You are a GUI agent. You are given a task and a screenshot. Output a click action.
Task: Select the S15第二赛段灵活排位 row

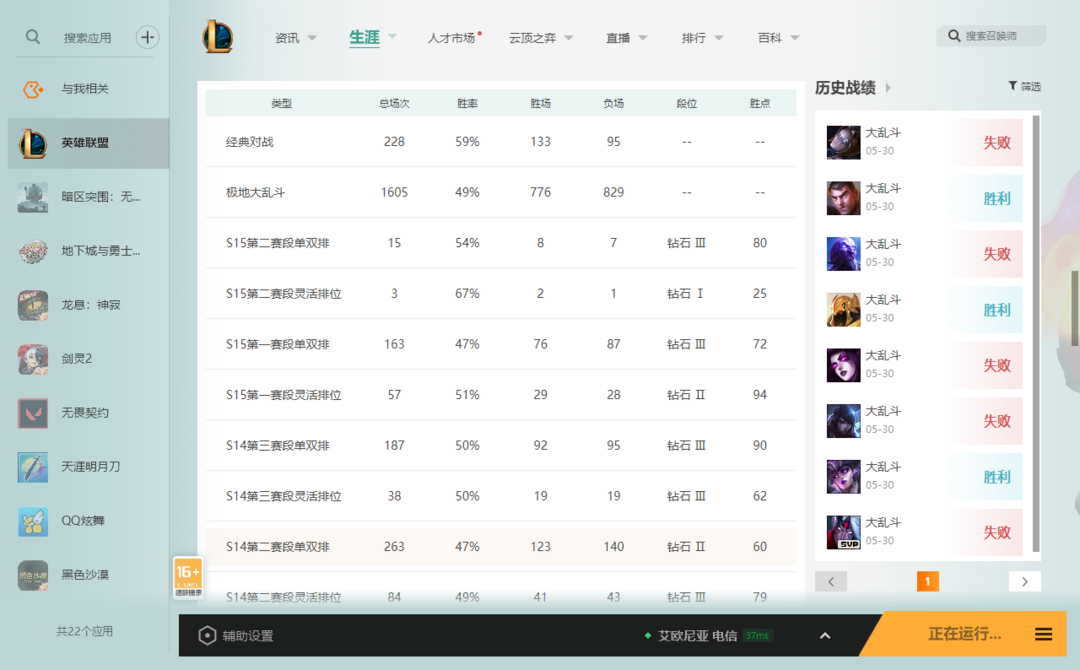pos(501,293)
